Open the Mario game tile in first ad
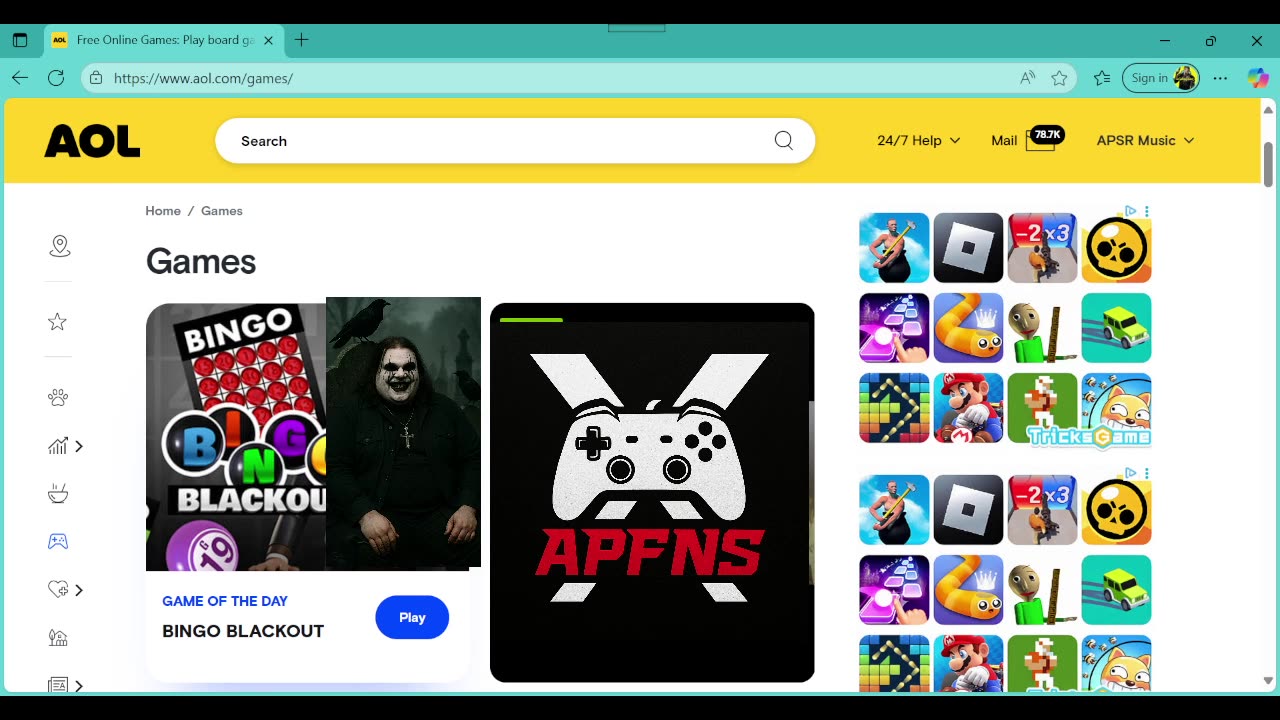 pos(968,408)
